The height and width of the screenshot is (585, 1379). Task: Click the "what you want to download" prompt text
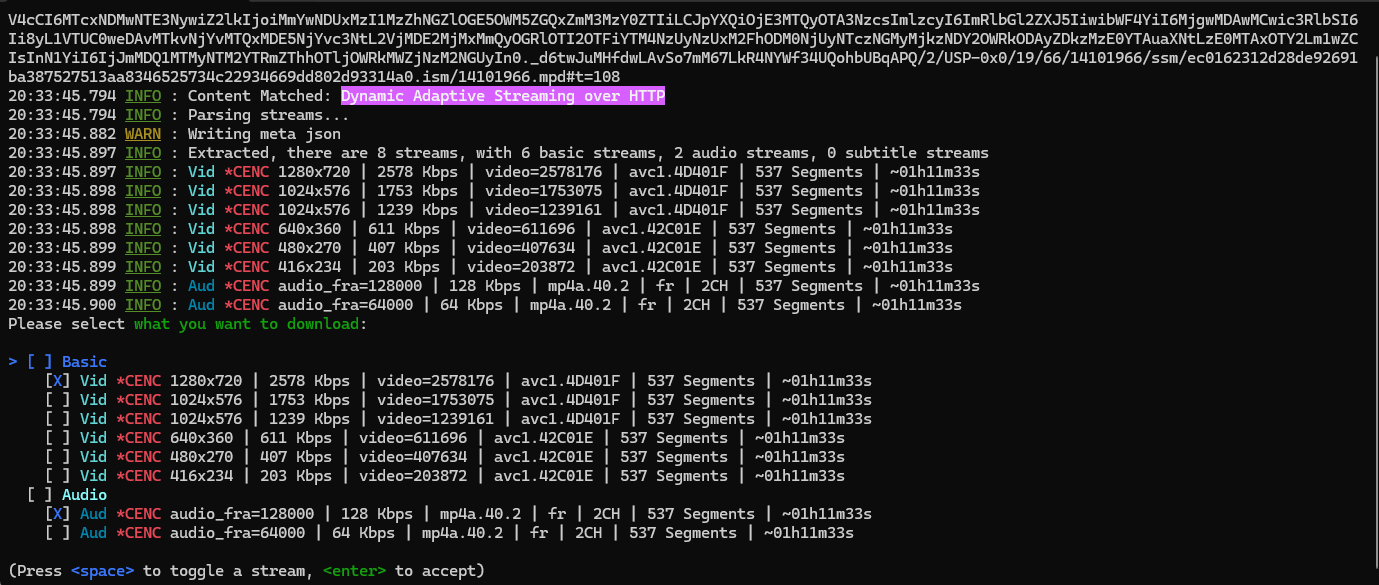[x=246, y=324]
